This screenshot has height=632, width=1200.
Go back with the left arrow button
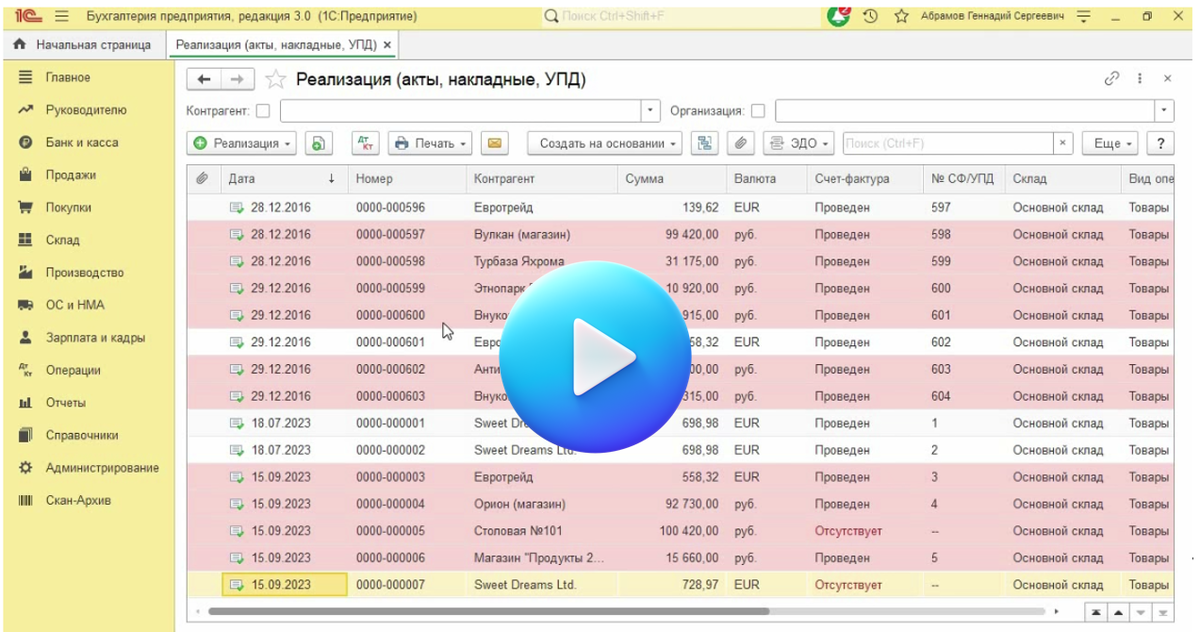(x=205, y=79)
